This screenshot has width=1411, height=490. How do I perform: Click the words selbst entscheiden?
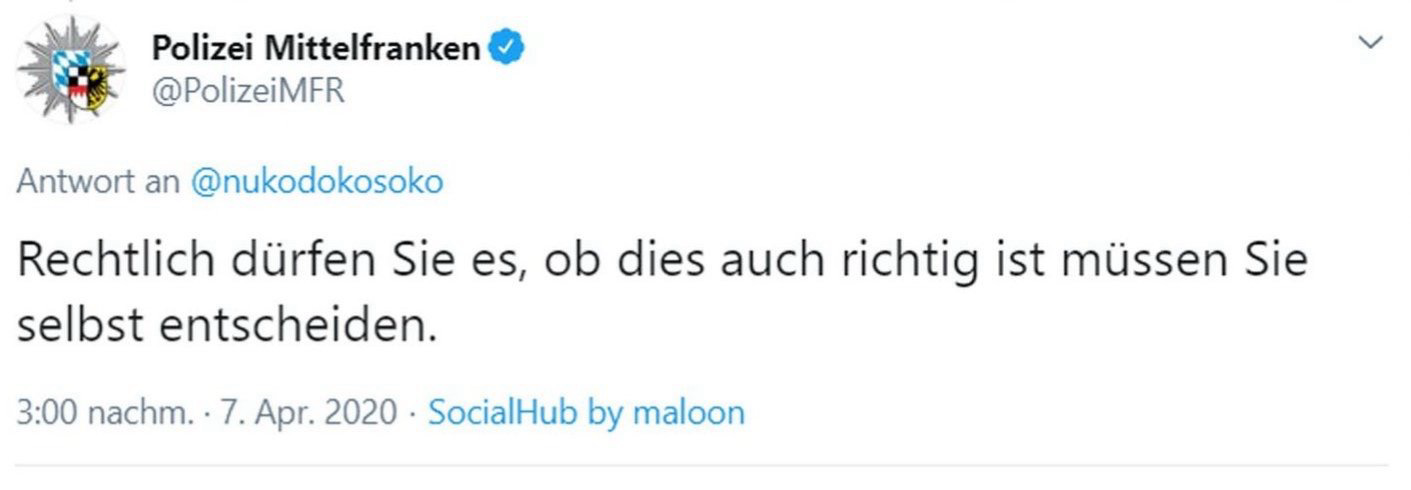click(x=228, y=325)
